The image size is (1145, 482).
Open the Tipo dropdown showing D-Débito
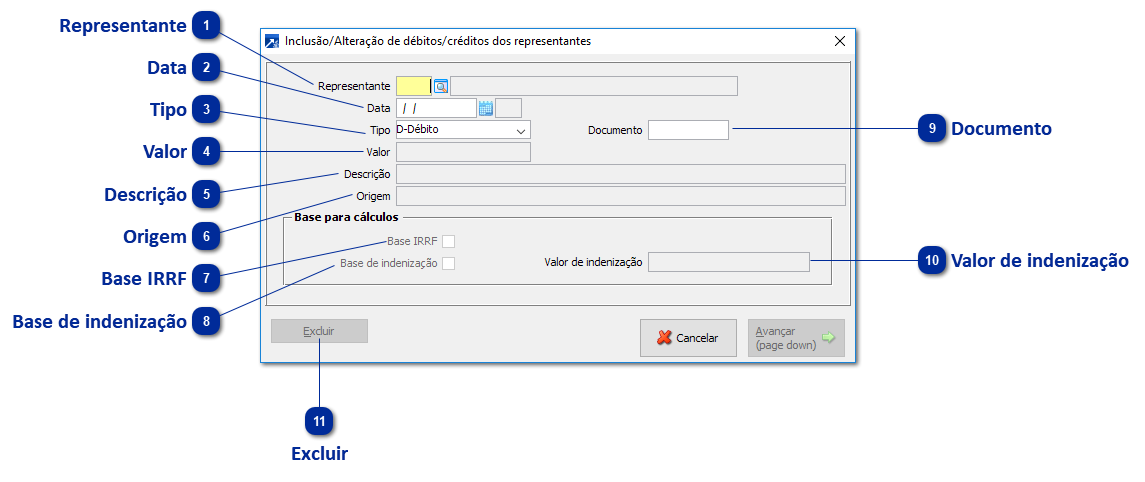pyautogui.click(x=463, y=130)
